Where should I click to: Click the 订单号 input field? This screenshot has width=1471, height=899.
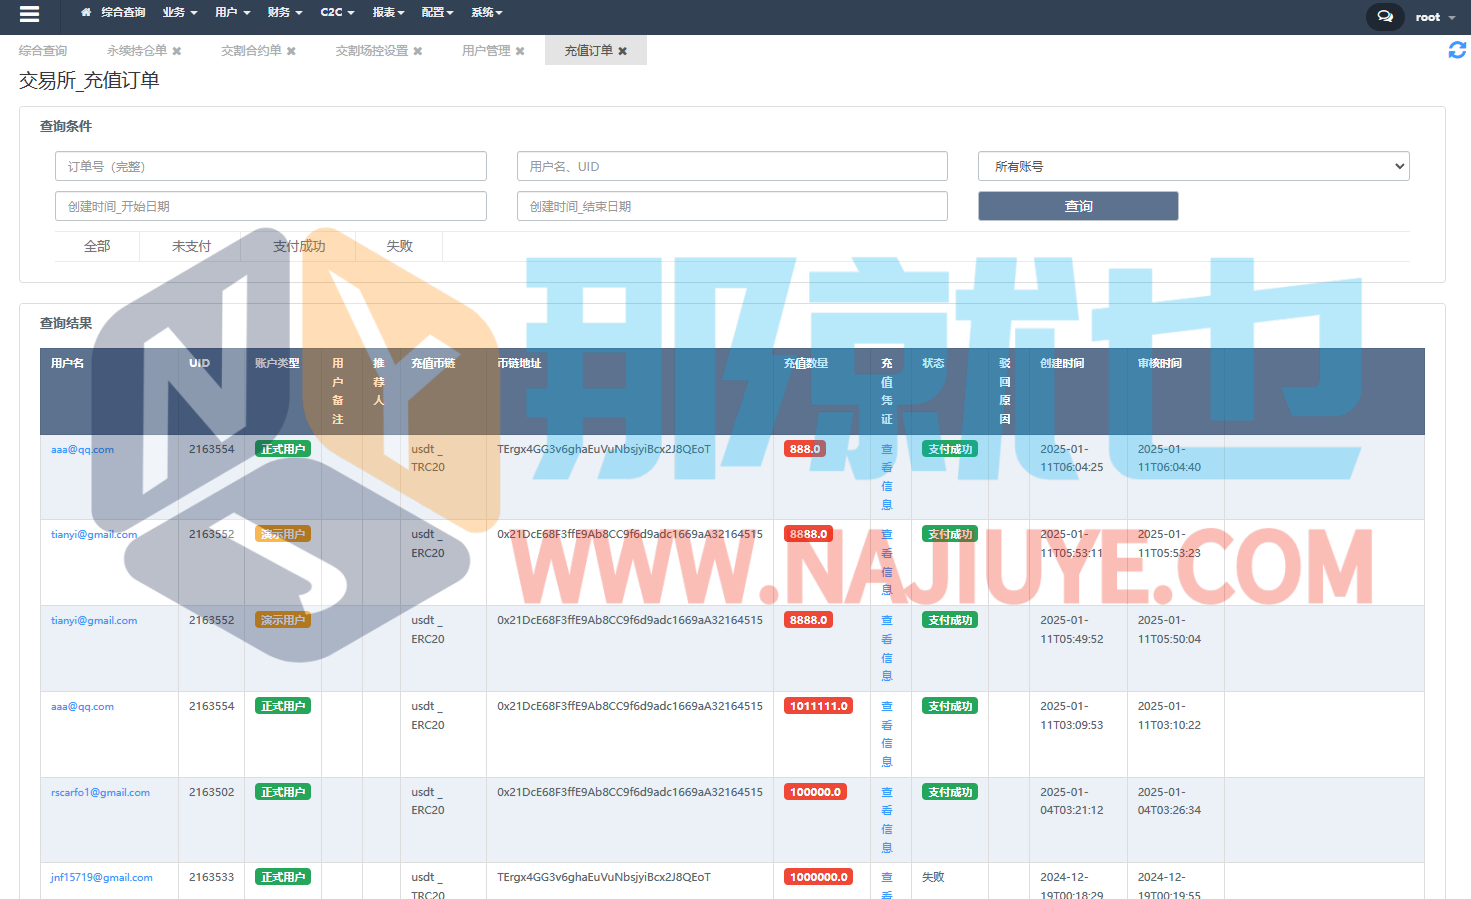click(x=270, y=166)
